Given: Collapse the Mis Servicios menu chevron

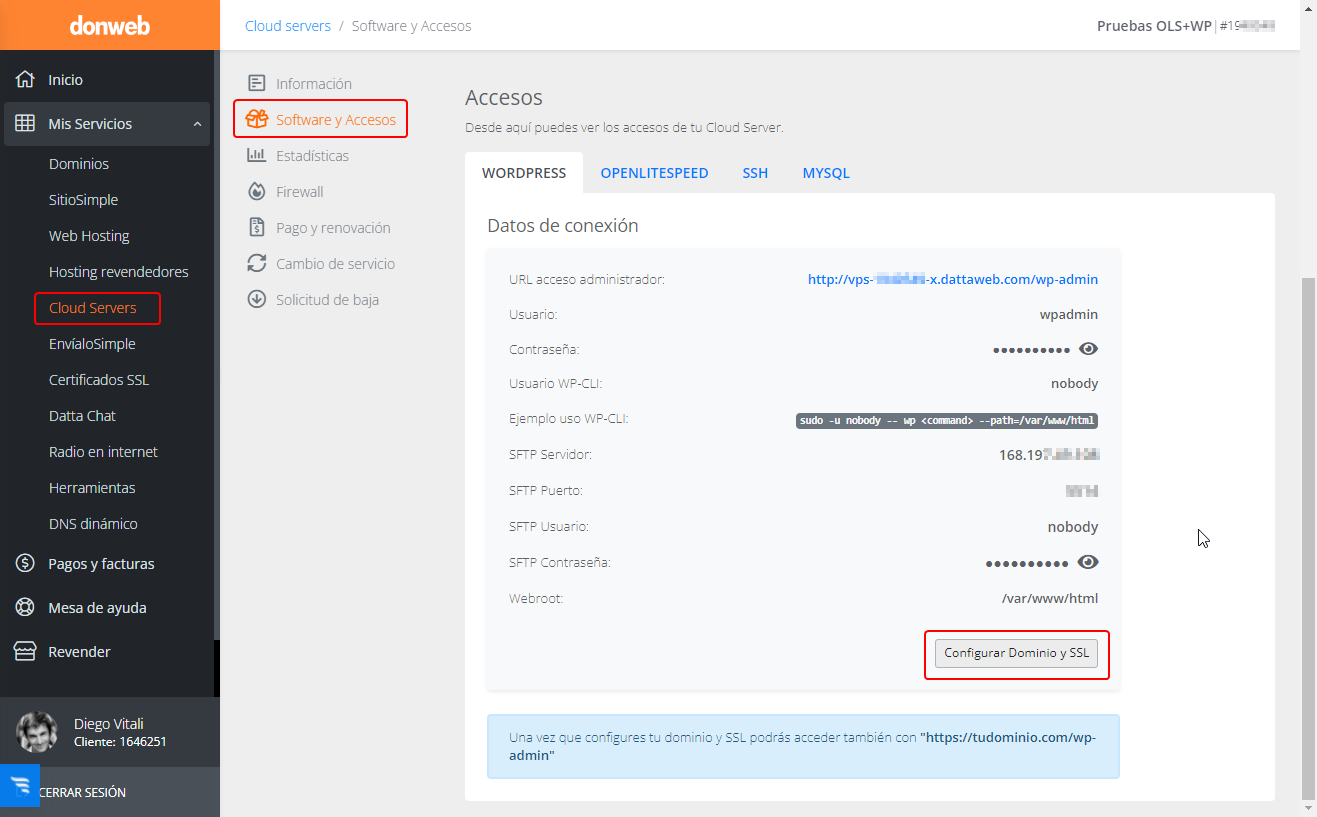Looking at the screenshot, I should 197,124.
